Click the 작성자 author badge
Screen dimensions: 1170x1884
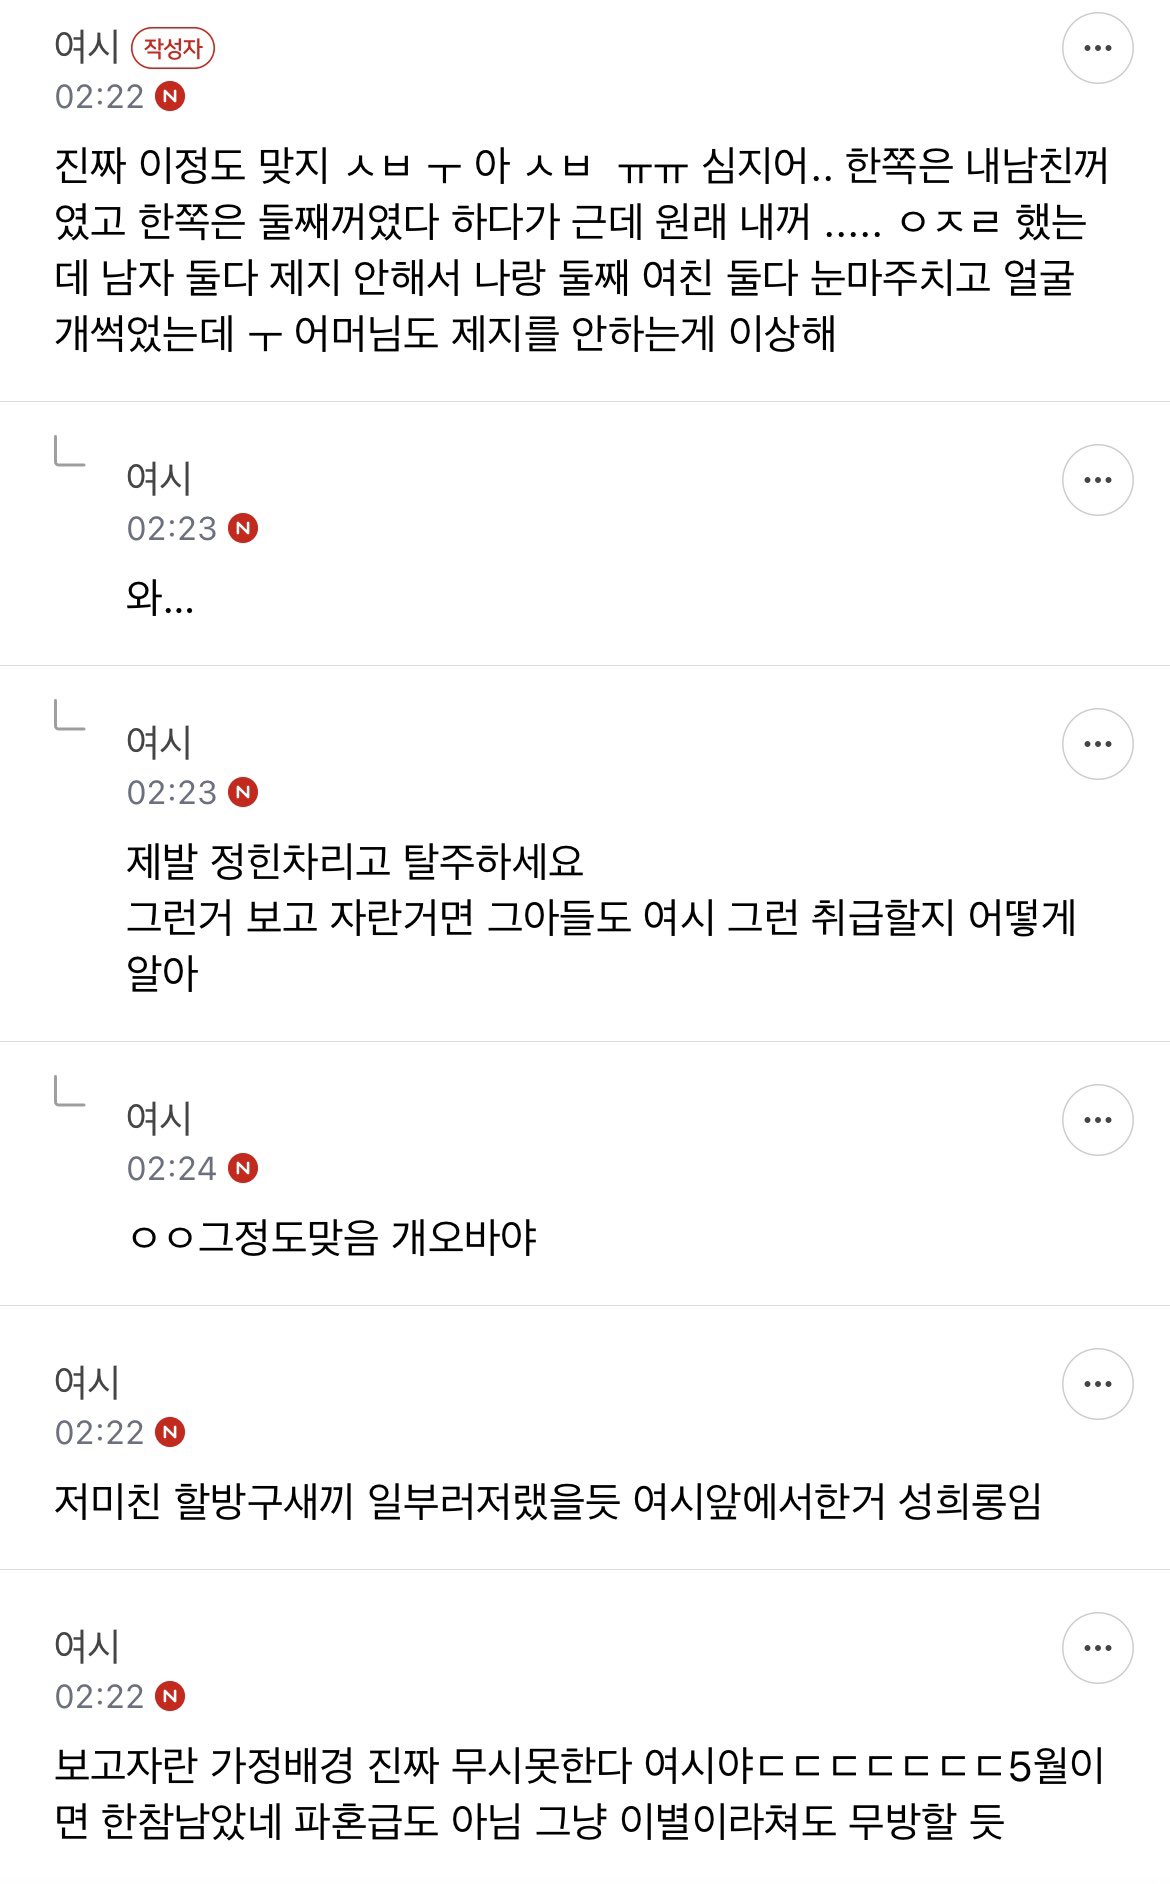coord(173,48)
